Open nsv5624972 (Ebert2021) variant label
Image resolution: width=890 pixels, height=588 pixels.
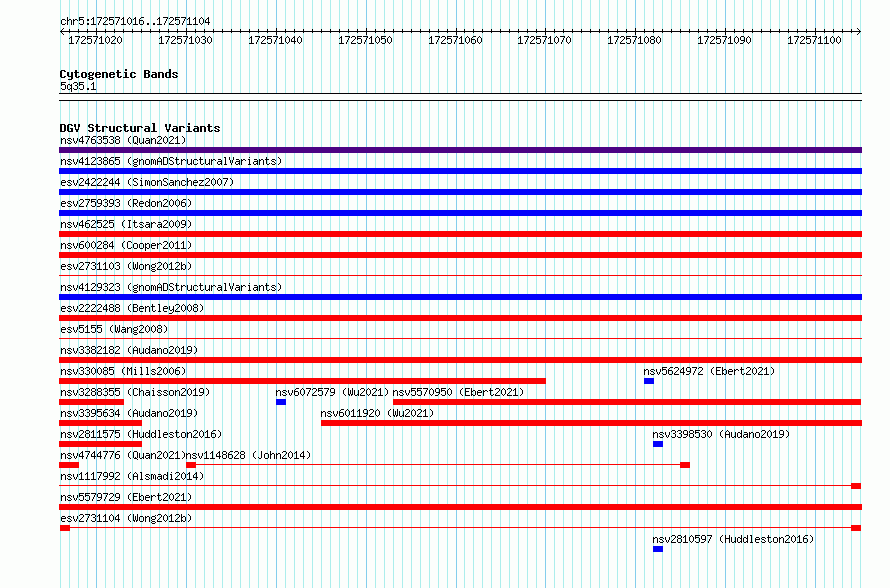coord(709,371)
